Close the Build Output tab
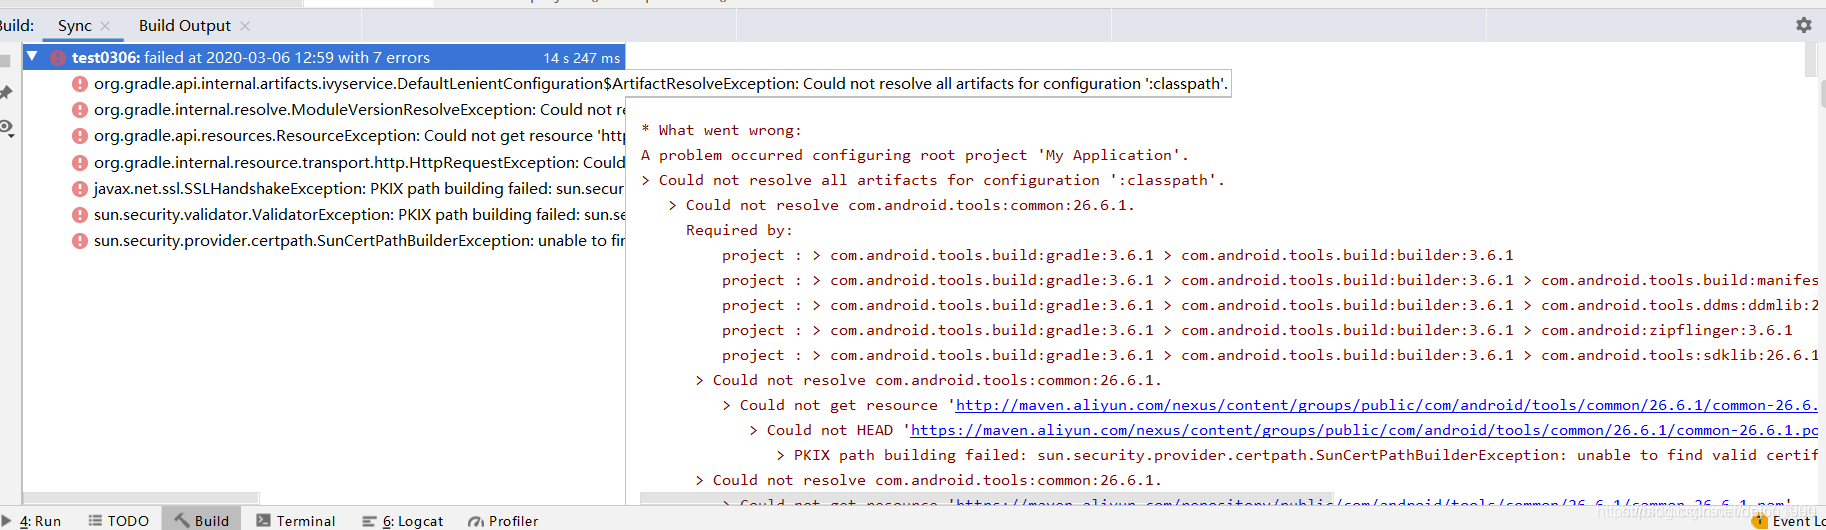 [245, 26]
